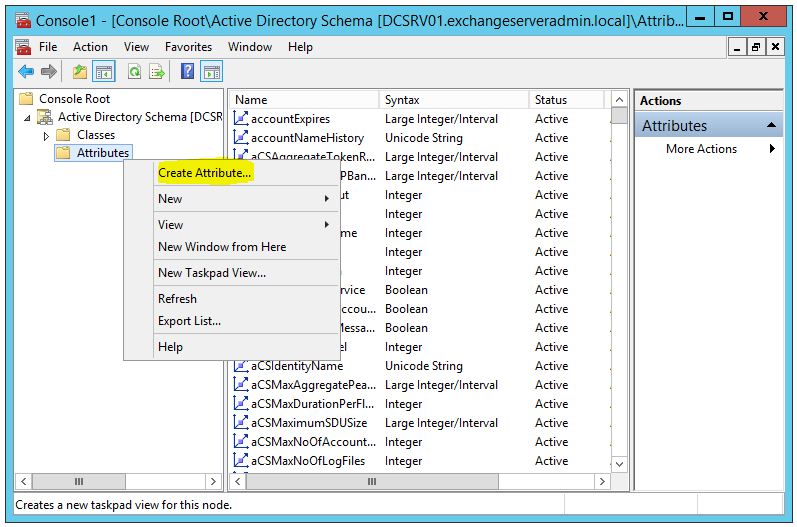Click the aCSMaxAggregatePea... attribute icon
Viewport: 797px width, 527px height.
pos(240,385)
